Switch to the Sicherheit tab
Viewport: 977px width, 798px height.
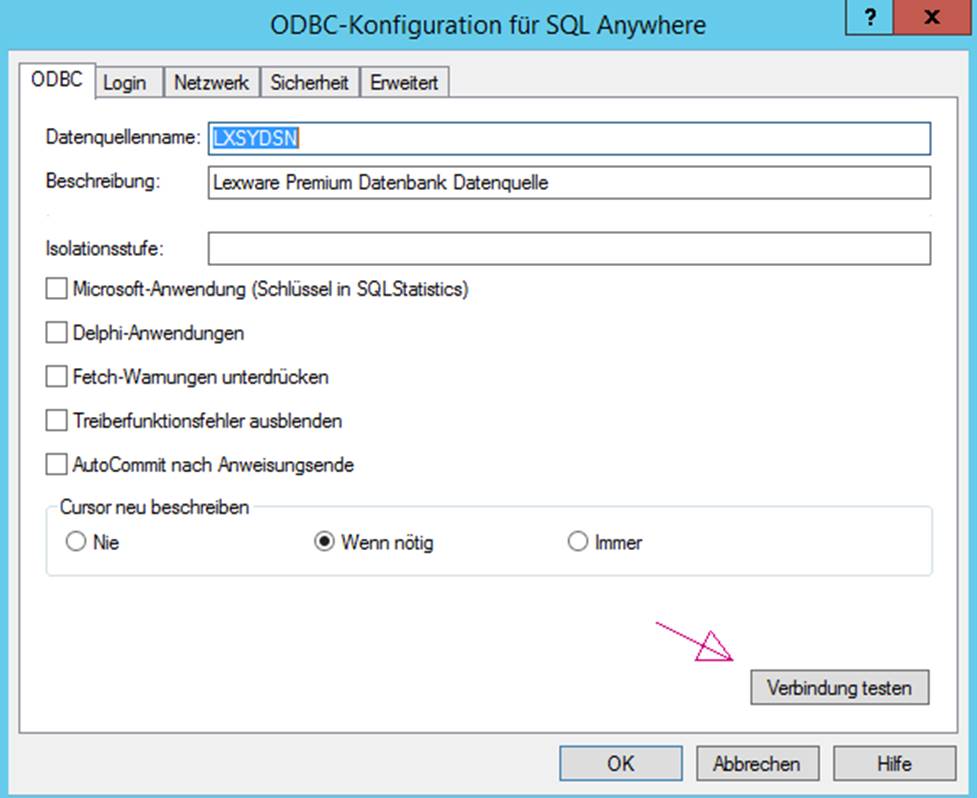(309, 82)
